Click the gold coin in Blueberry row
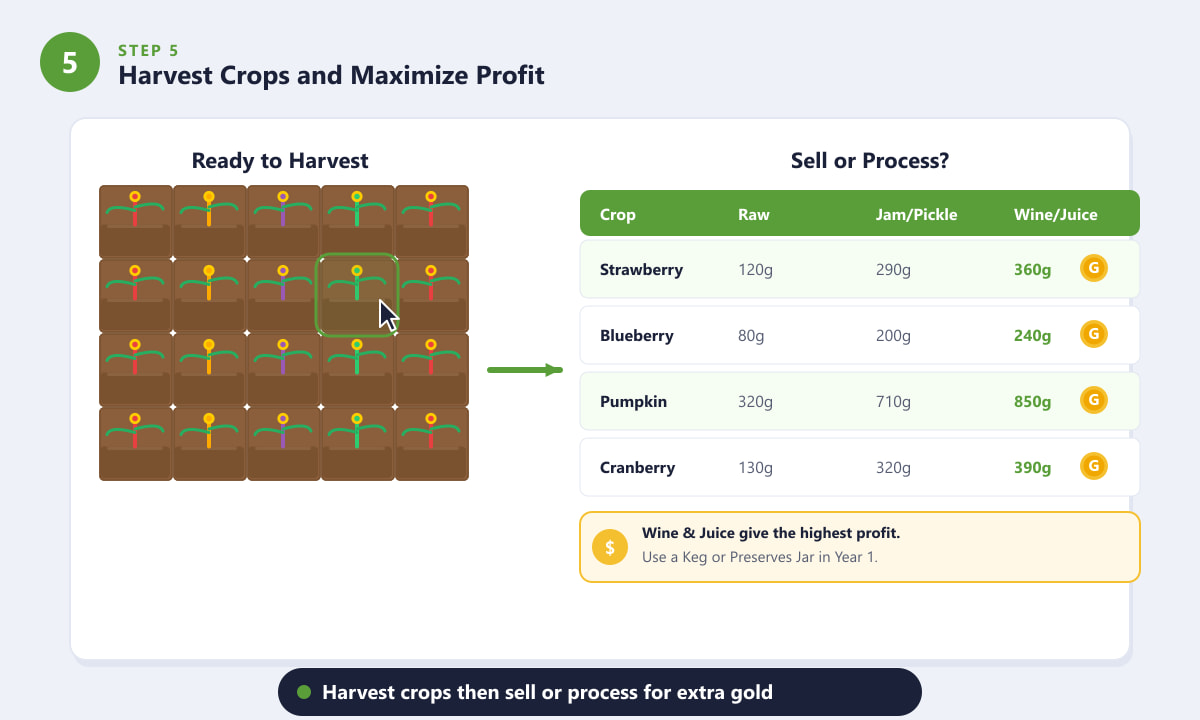Viewport: 1200px width, 720px height. (1094, 335)
